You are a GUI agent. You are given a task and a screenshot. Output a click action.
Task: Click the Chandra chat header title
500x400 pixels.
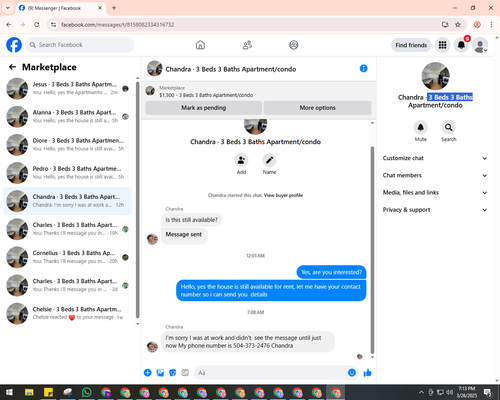click(x=231, y=69)
